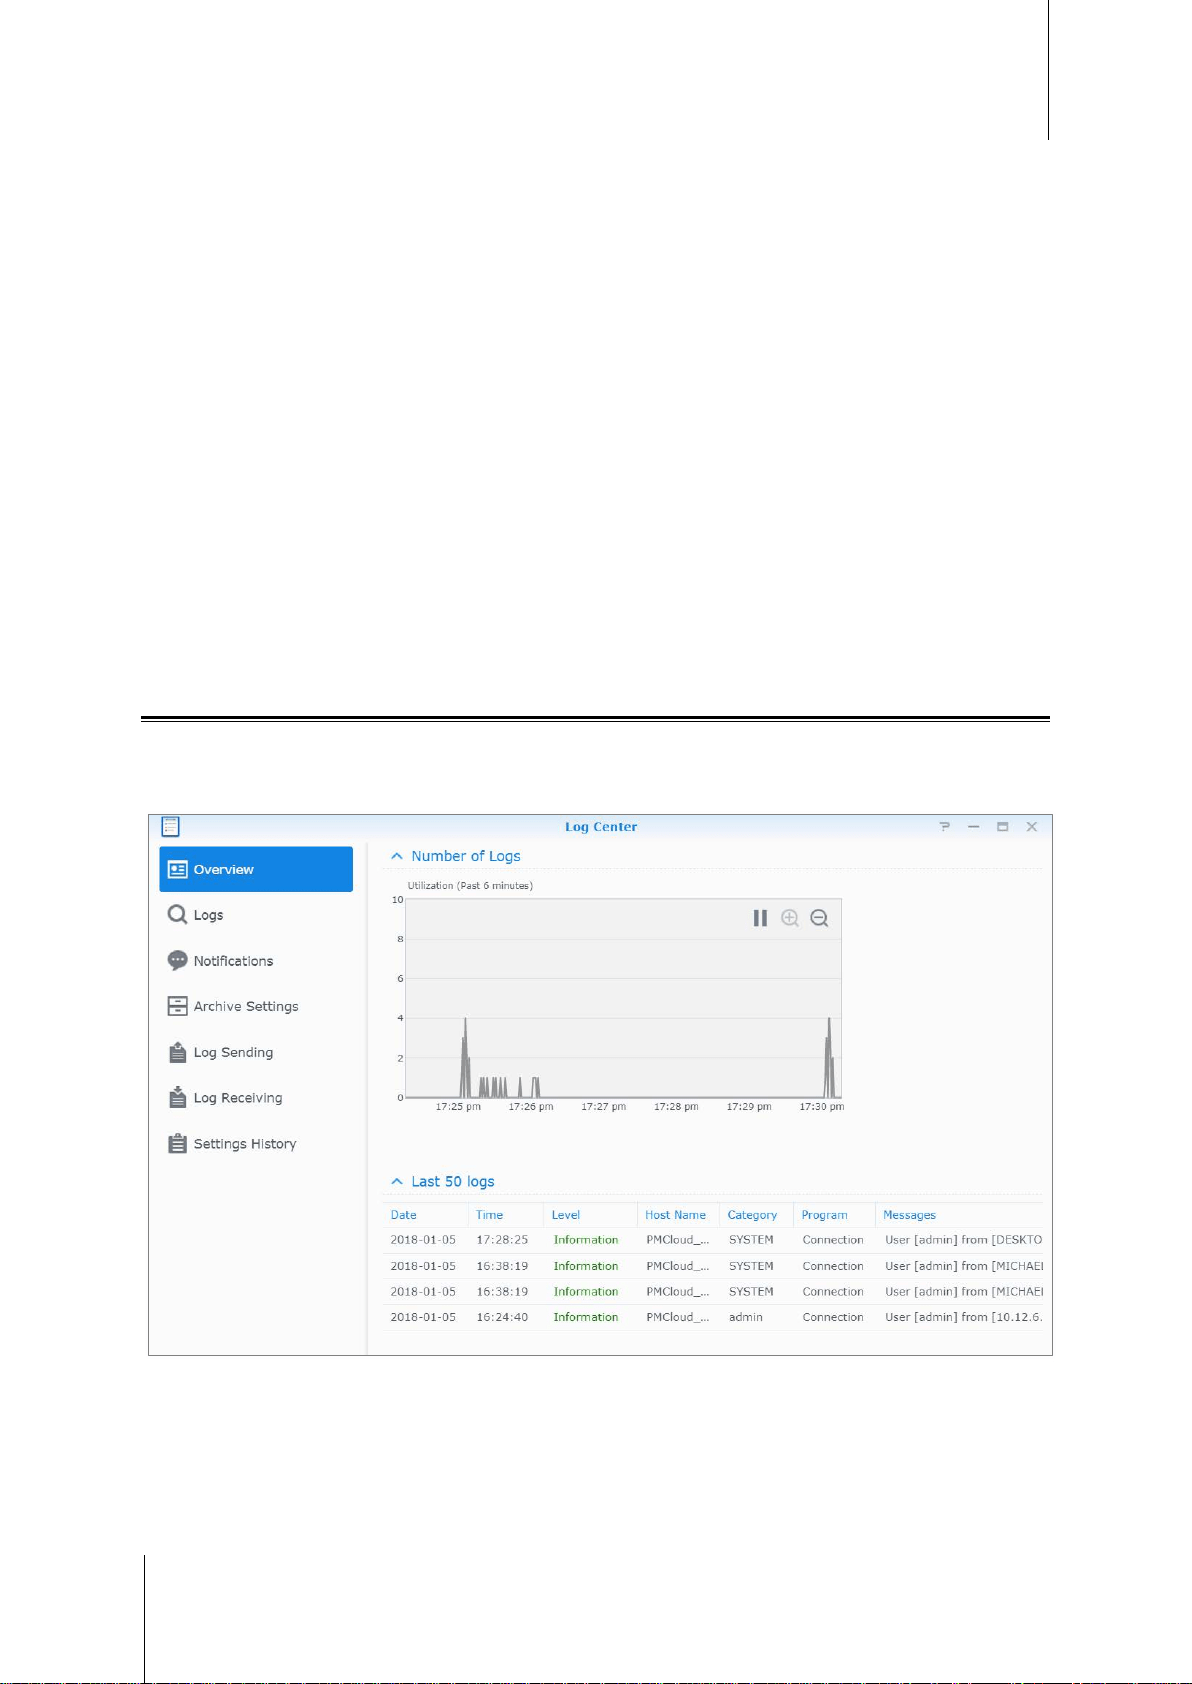Click the Archive Settings drawer icon
The image size is (1192, 1684).
pos(177,1006)
